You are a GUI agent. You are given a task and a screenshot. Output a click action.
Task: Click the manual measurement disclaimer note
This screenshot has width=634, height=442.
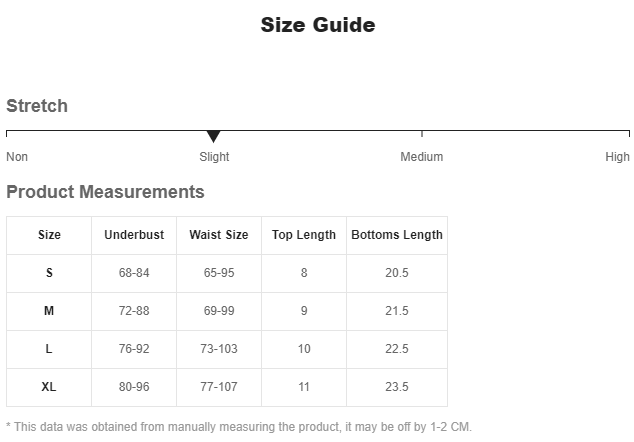(239, 427)
